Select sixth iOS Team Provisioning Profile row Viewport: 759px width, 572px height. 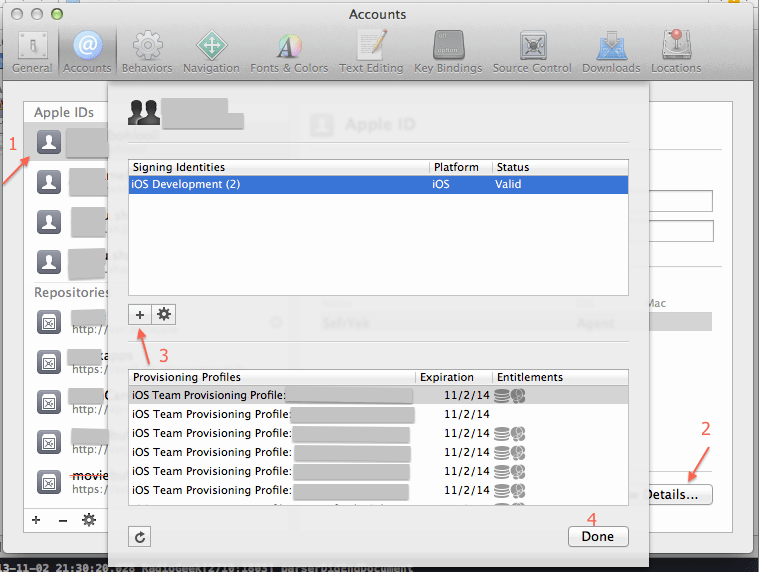pyautogui.click(x=379, y=490)
